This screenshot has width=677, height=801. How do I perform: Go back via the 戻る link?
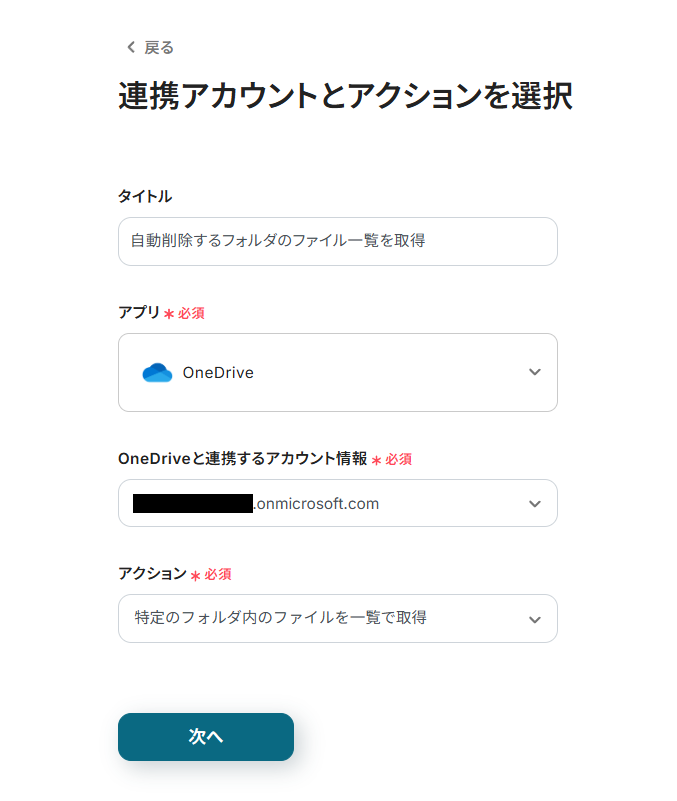coord(158,48)
